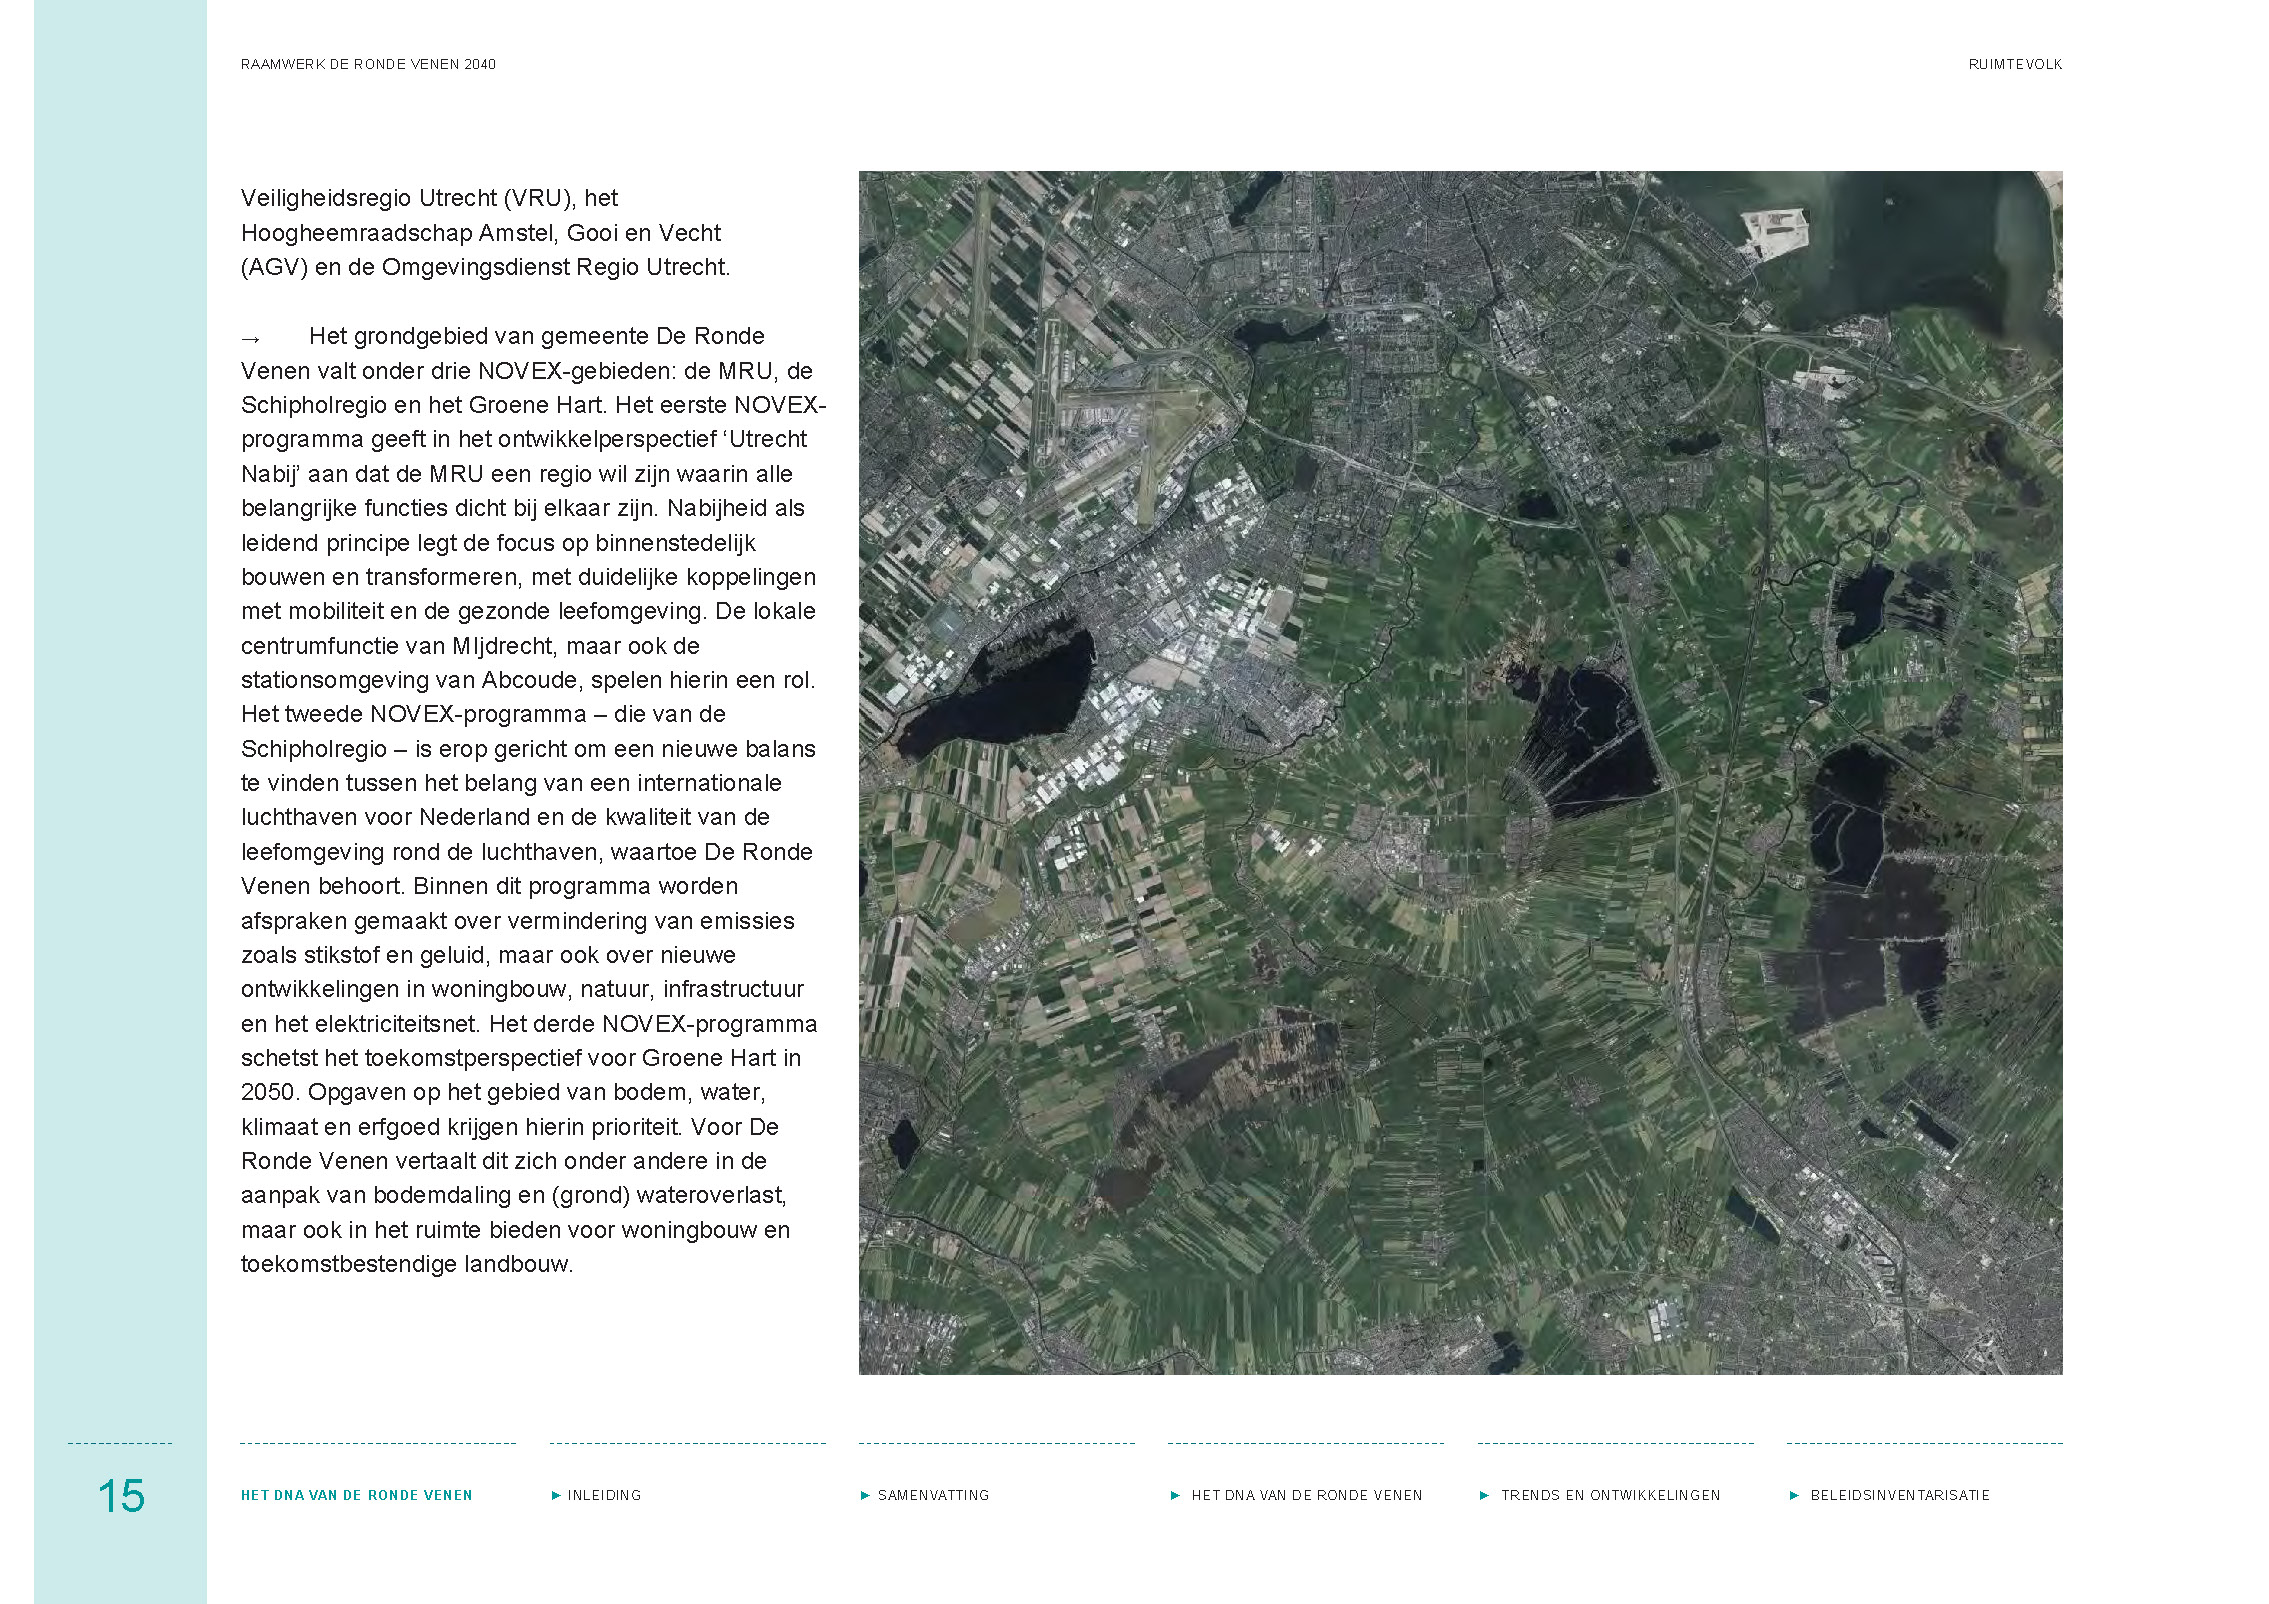
Task: Open grey HET DNA VAN DE RONDE VENEN link
Action: tap(1306, 1496)
